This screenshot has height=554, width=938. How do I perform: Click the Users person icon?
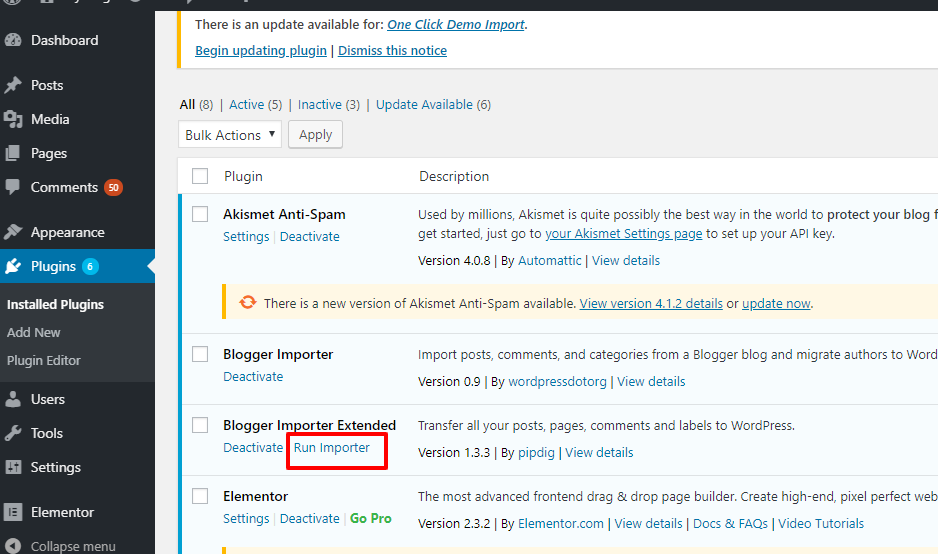(13, 399)
